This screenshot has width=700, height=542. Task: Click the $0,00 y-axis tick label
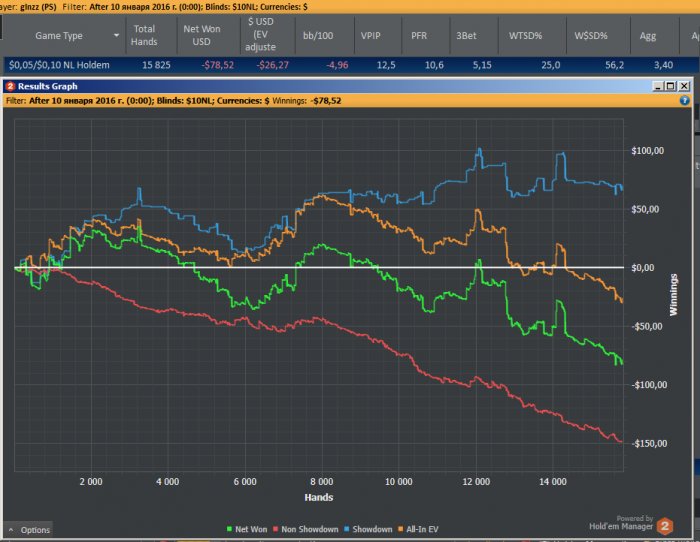pos(642,268)
